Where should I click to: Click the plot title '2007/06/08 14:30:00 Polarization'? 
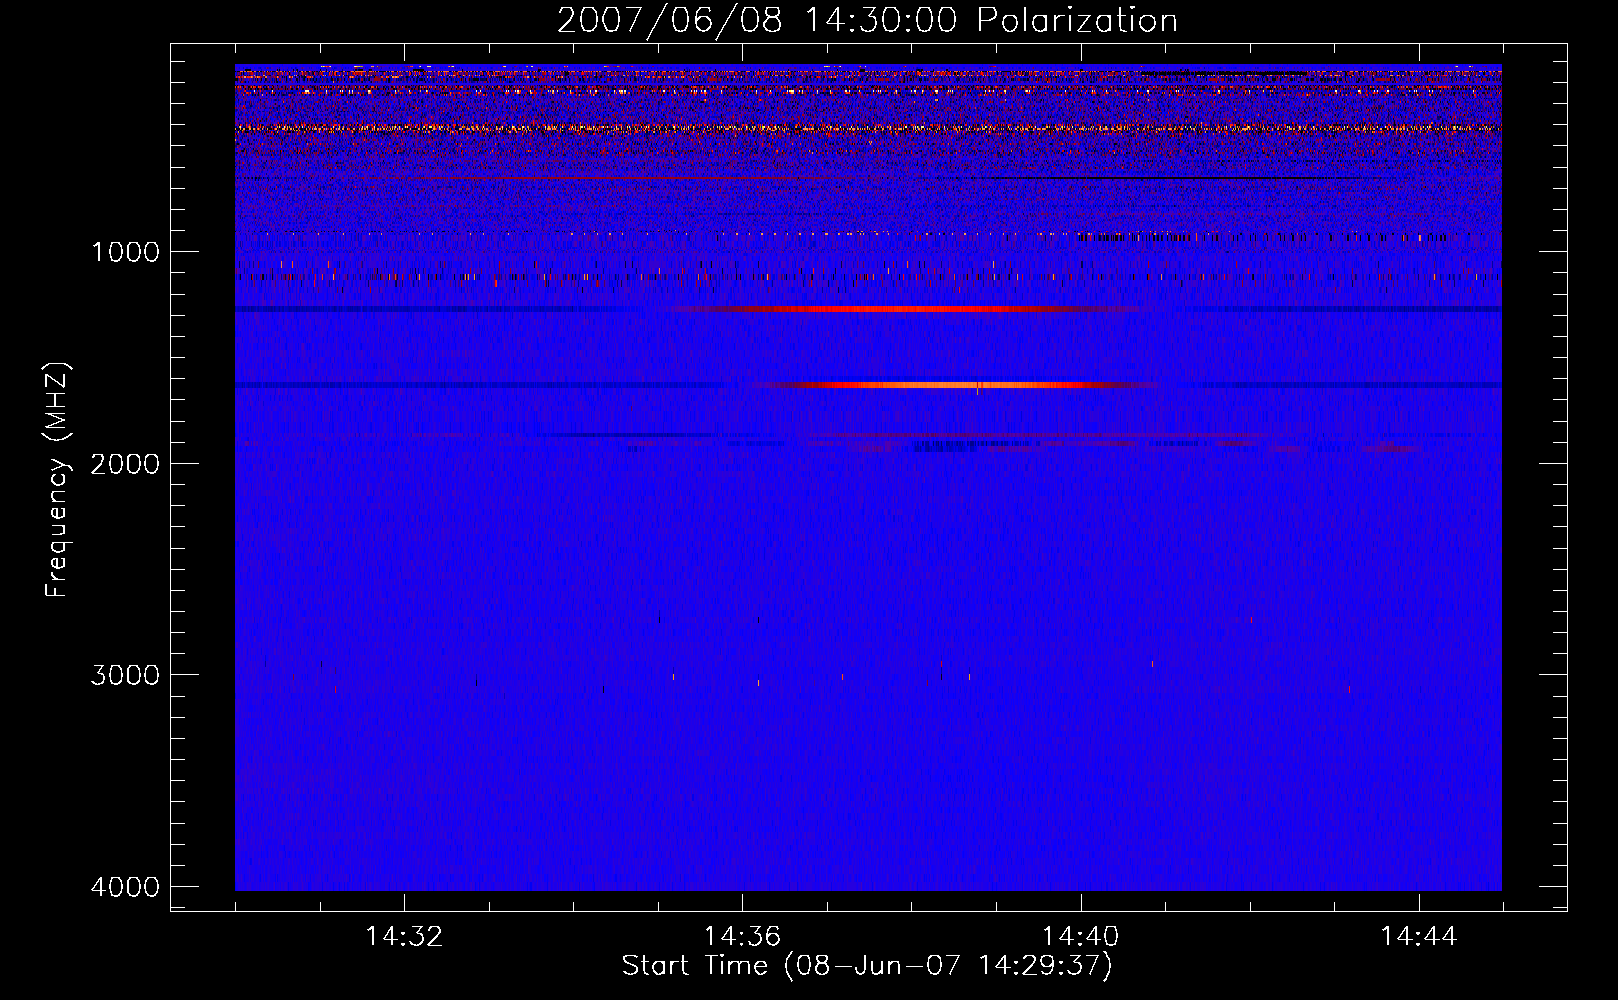867,20
